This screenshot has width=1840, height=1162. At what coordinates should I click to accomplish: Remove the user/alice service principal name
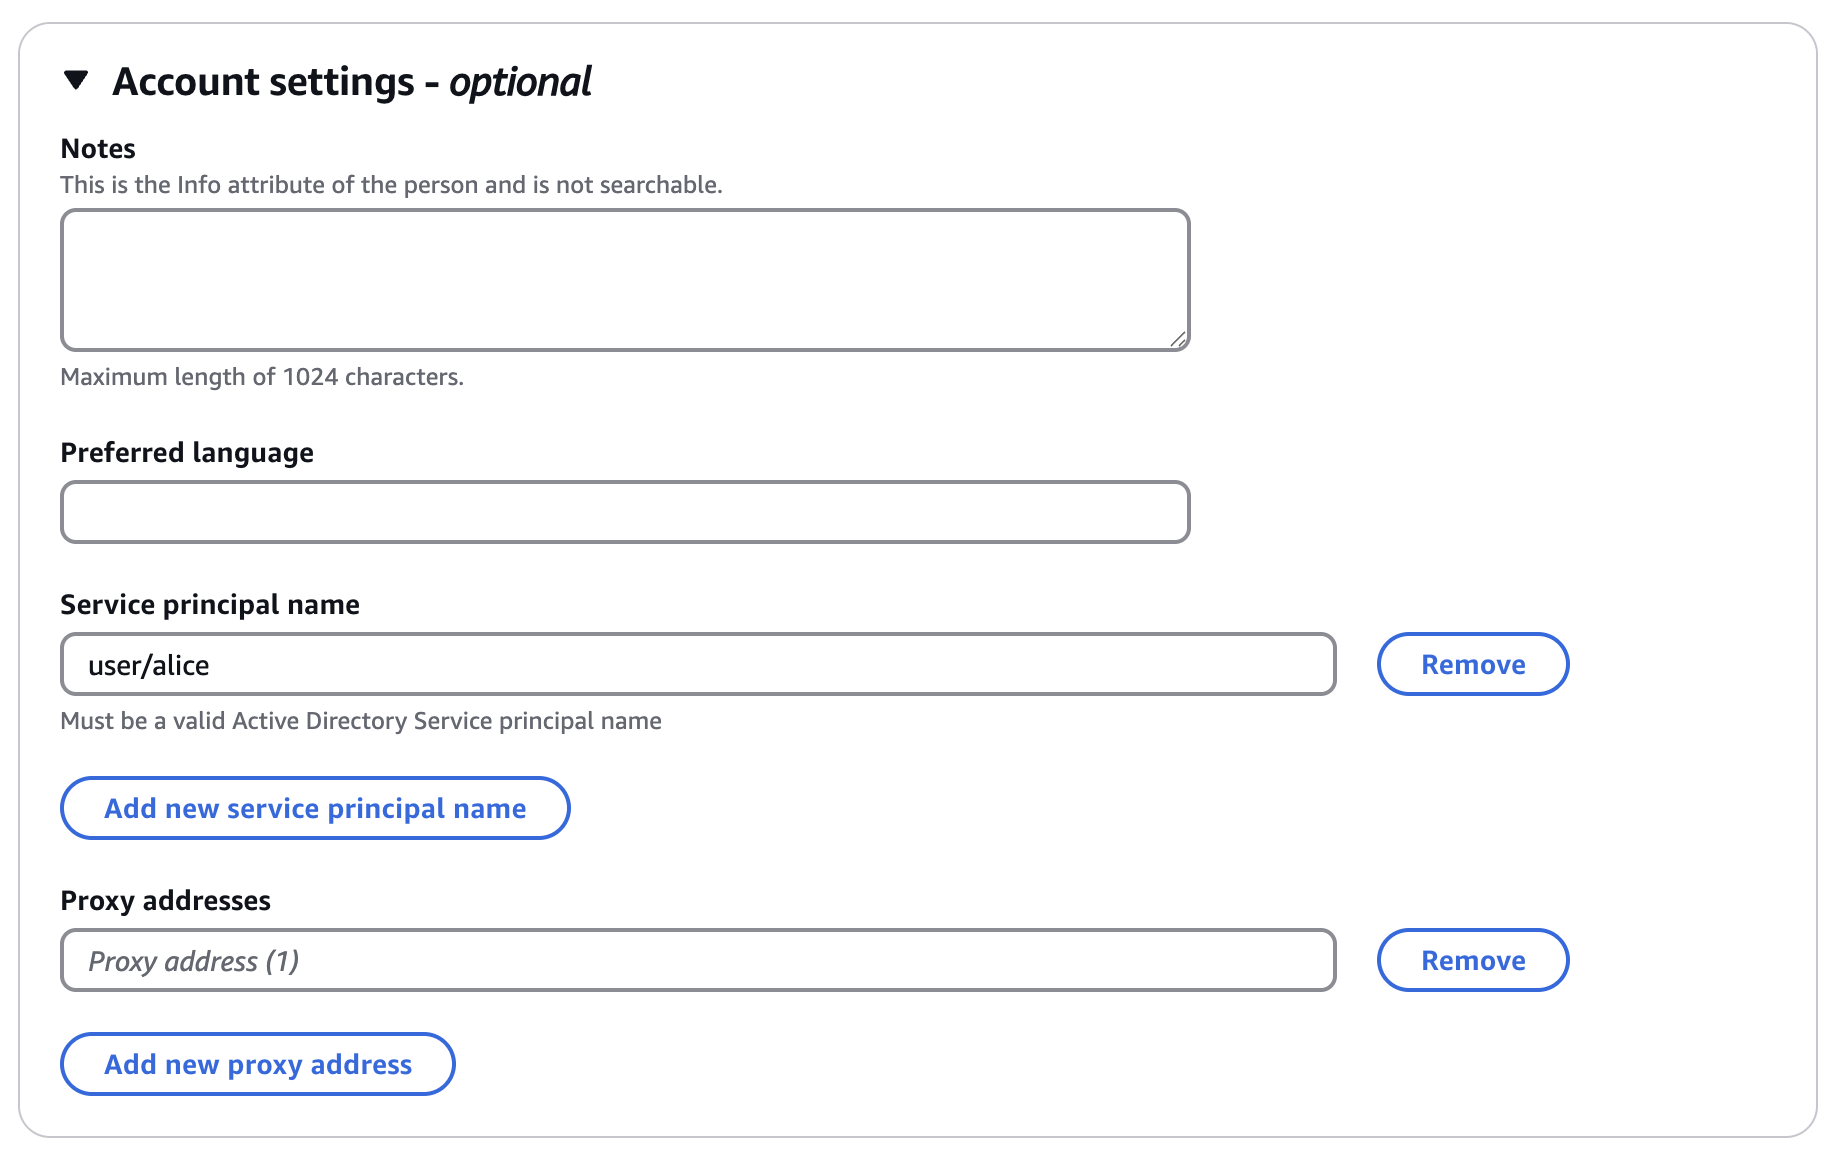coord(1472,664)
